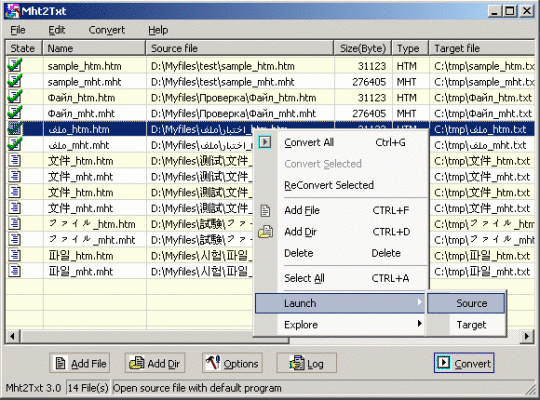Click the target cell C:\tmp\Файл_htm.txt
The image size is (540, 400).
coord(483,98)
